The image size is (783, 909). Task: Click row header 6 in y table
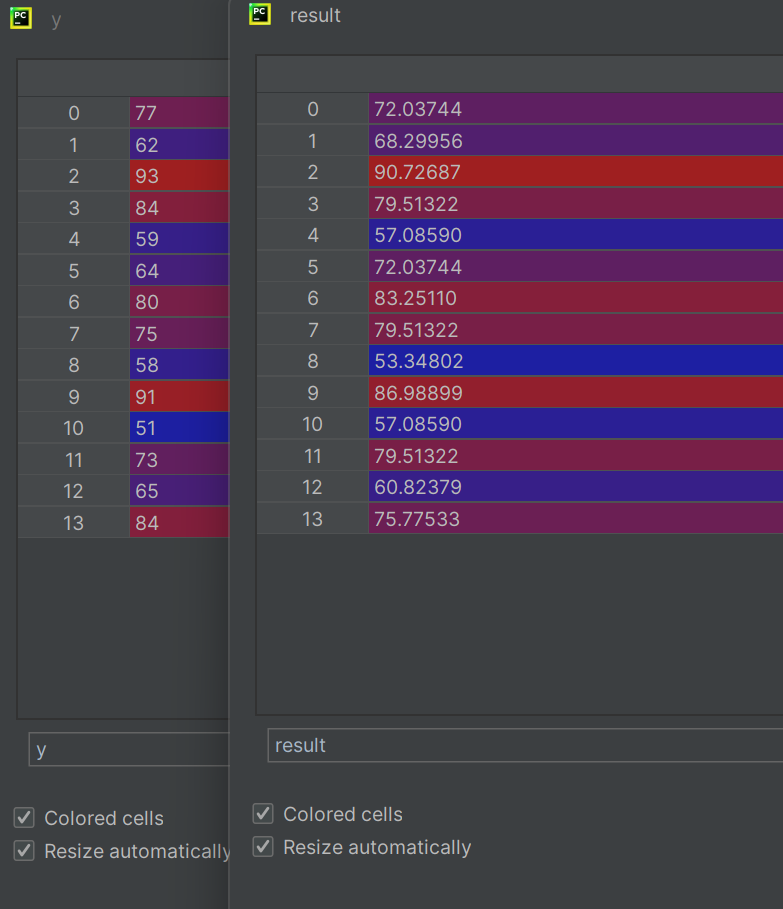coord(74,302)
